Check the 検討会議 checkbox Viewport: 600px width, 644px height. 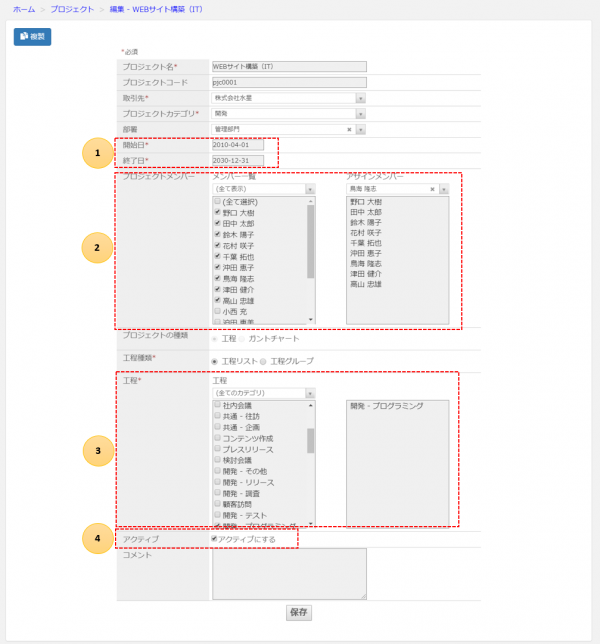(218, 460)
